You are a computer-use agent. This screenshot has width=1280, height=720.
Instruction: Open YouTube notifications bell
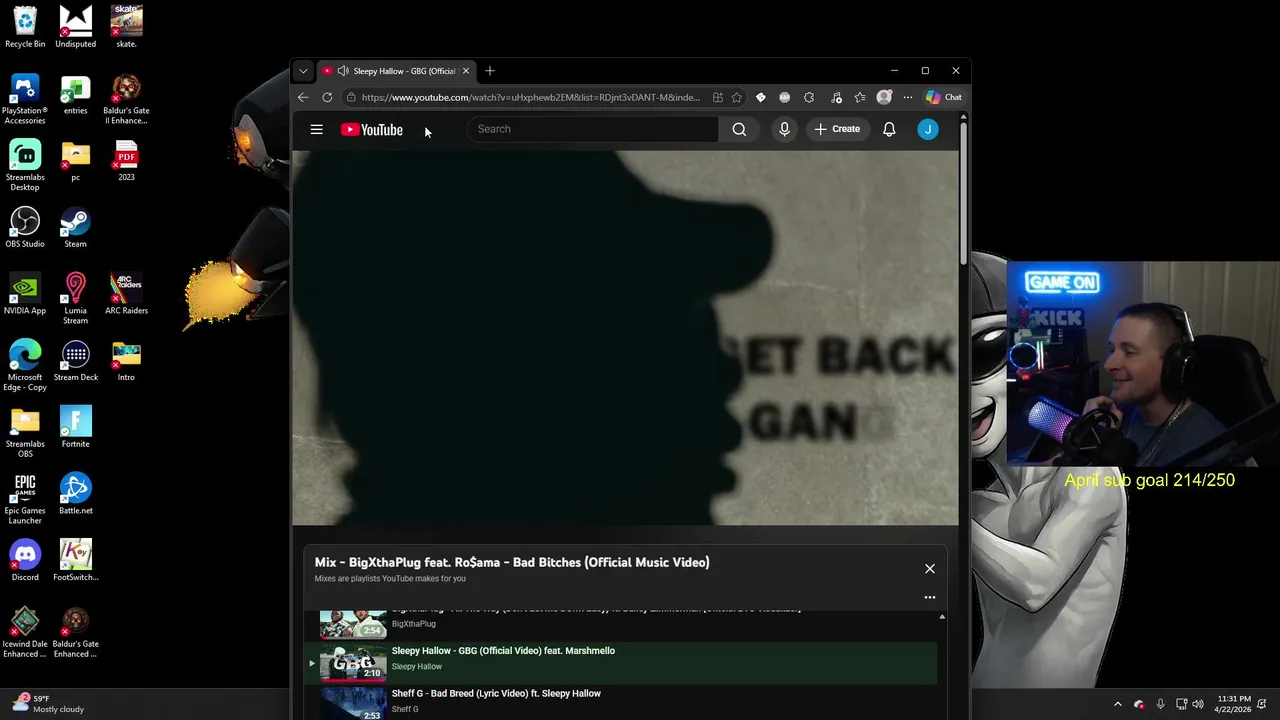point(889,129)
